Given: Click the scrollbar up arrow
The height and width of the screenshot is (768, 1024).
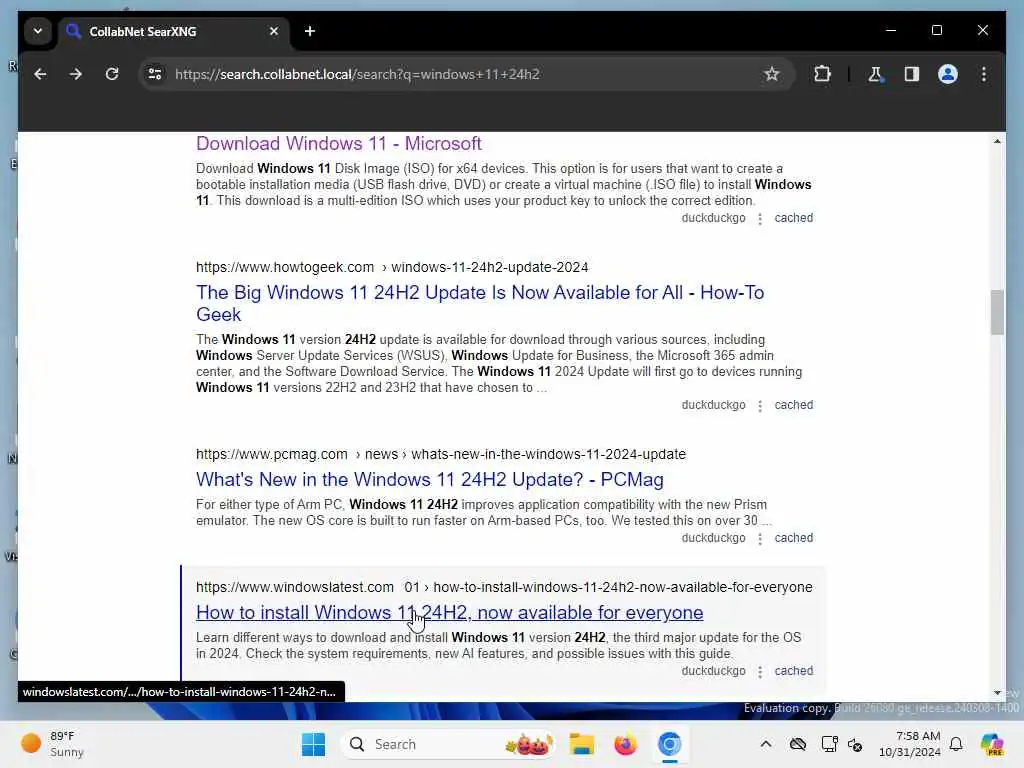Looking at the screenshot, I should [997, 141].
